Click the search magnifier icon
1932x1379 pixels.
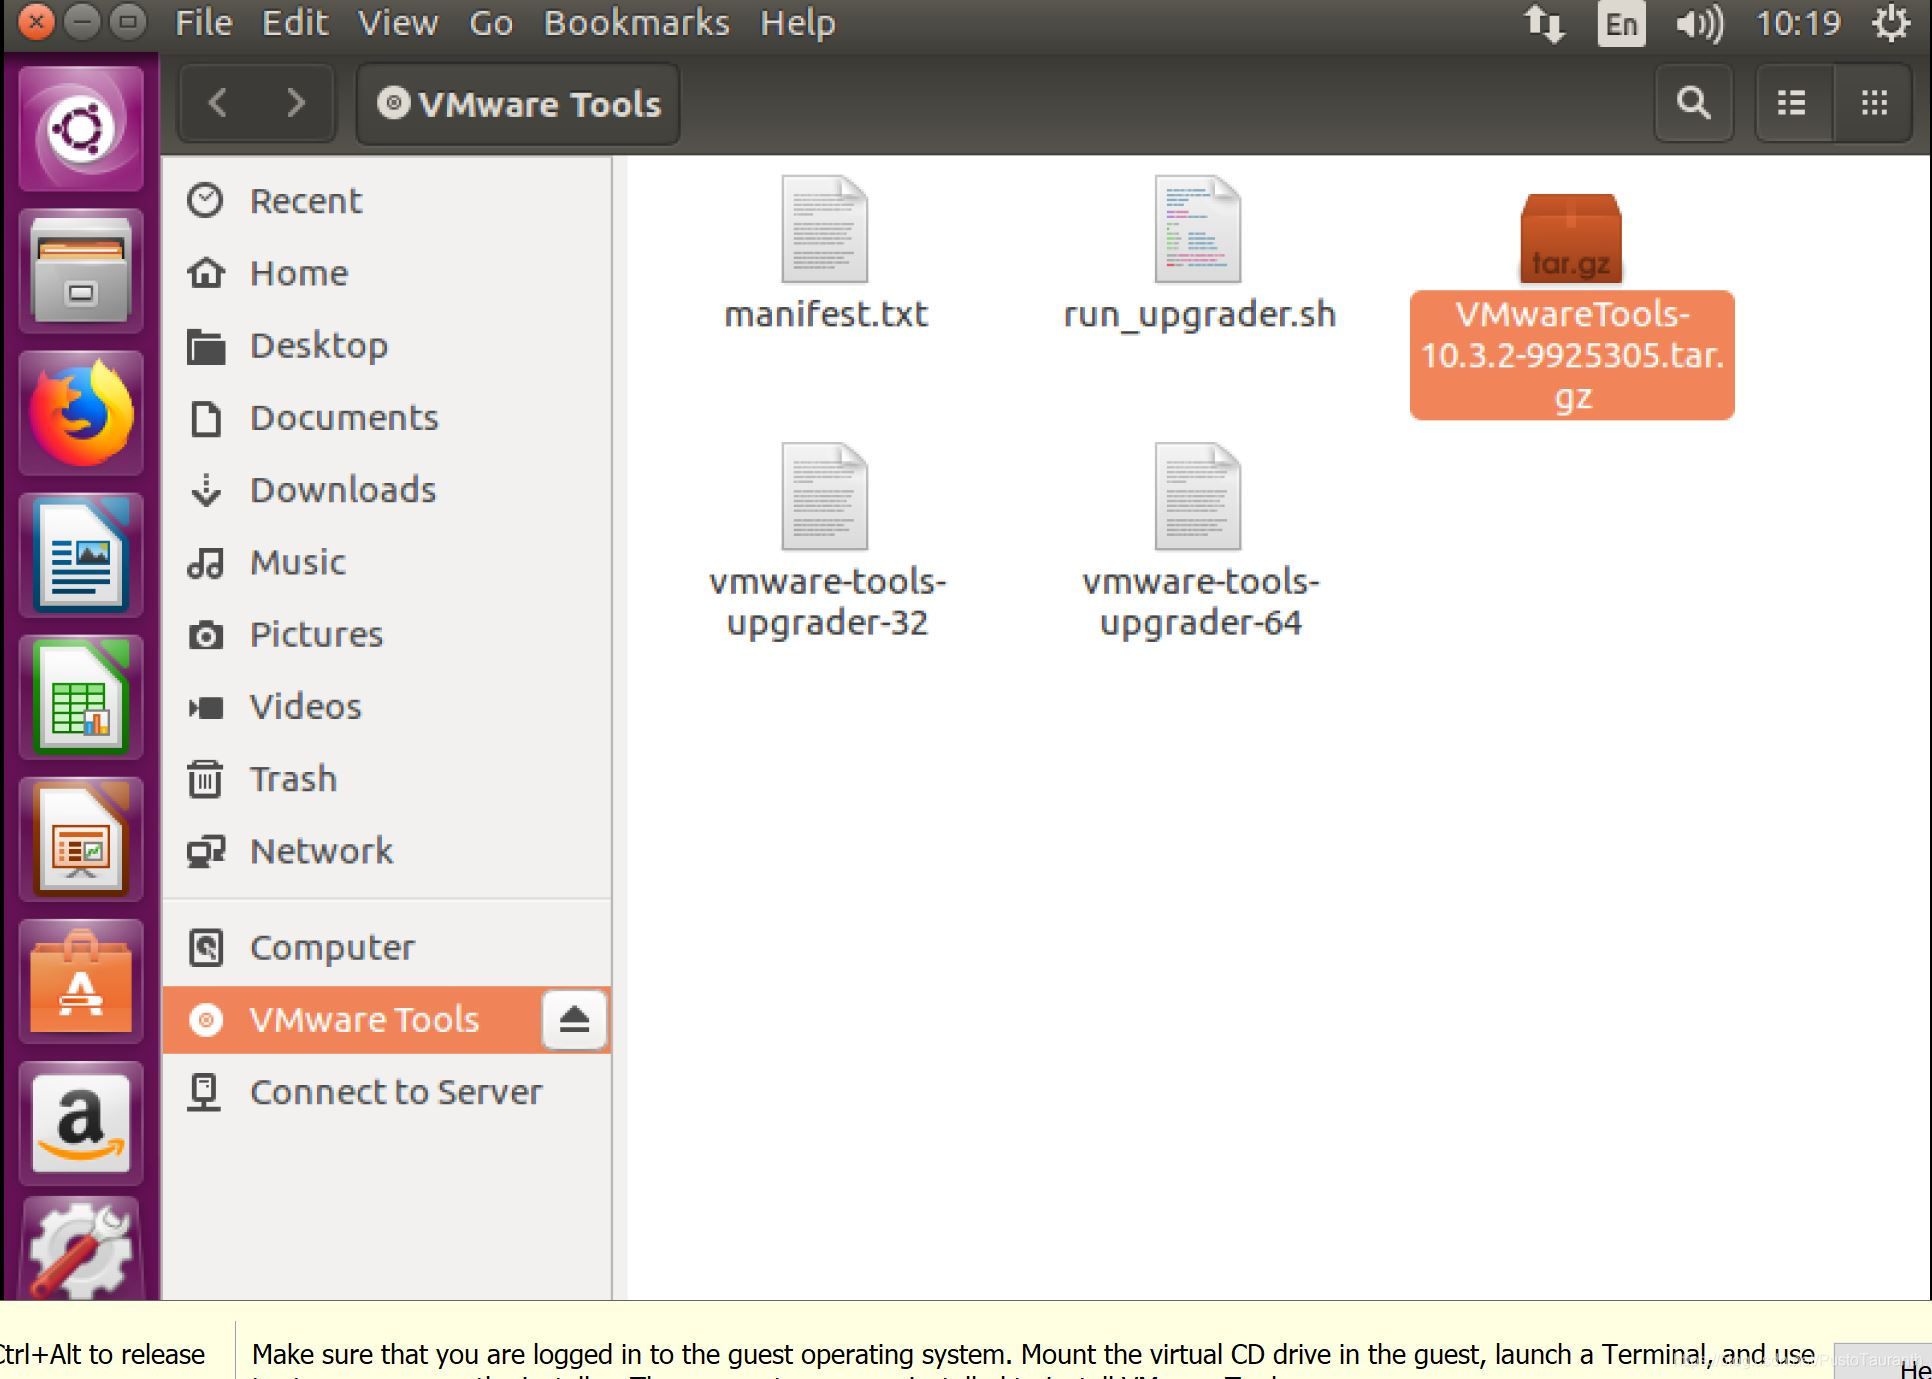[x=1693, y=103]
